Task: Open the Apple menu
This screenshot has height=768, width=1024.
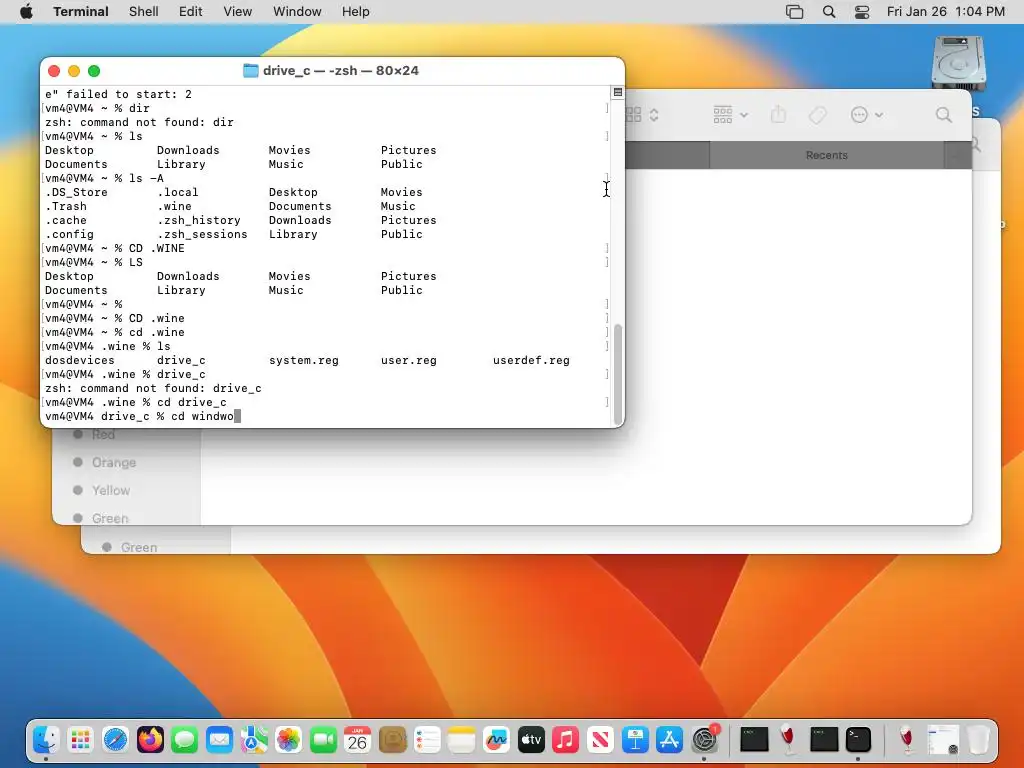Action: pyautogui.click(x=26, y=12)
